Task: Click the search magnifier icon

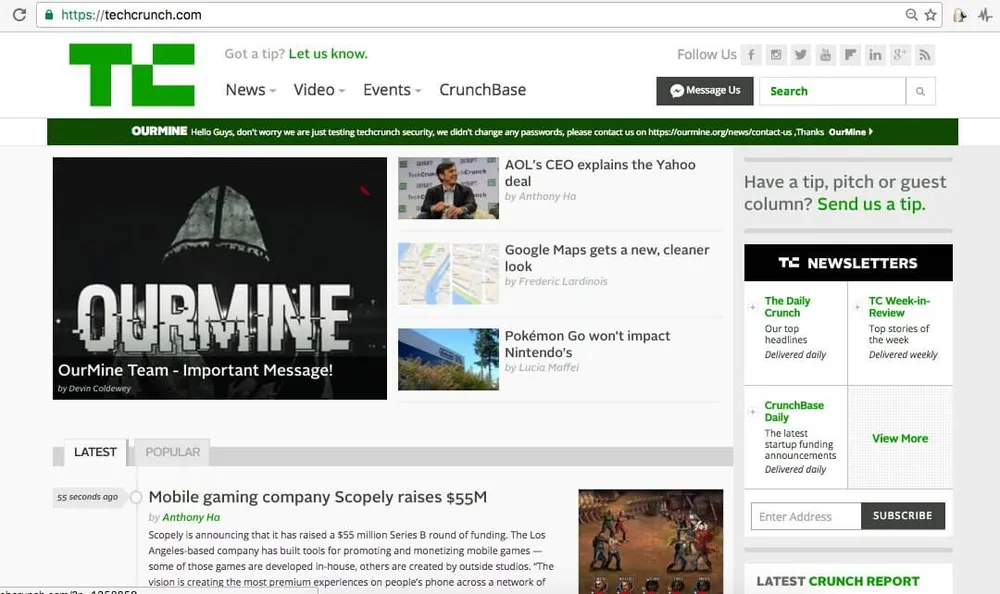Action: click(x=920, y=91)
